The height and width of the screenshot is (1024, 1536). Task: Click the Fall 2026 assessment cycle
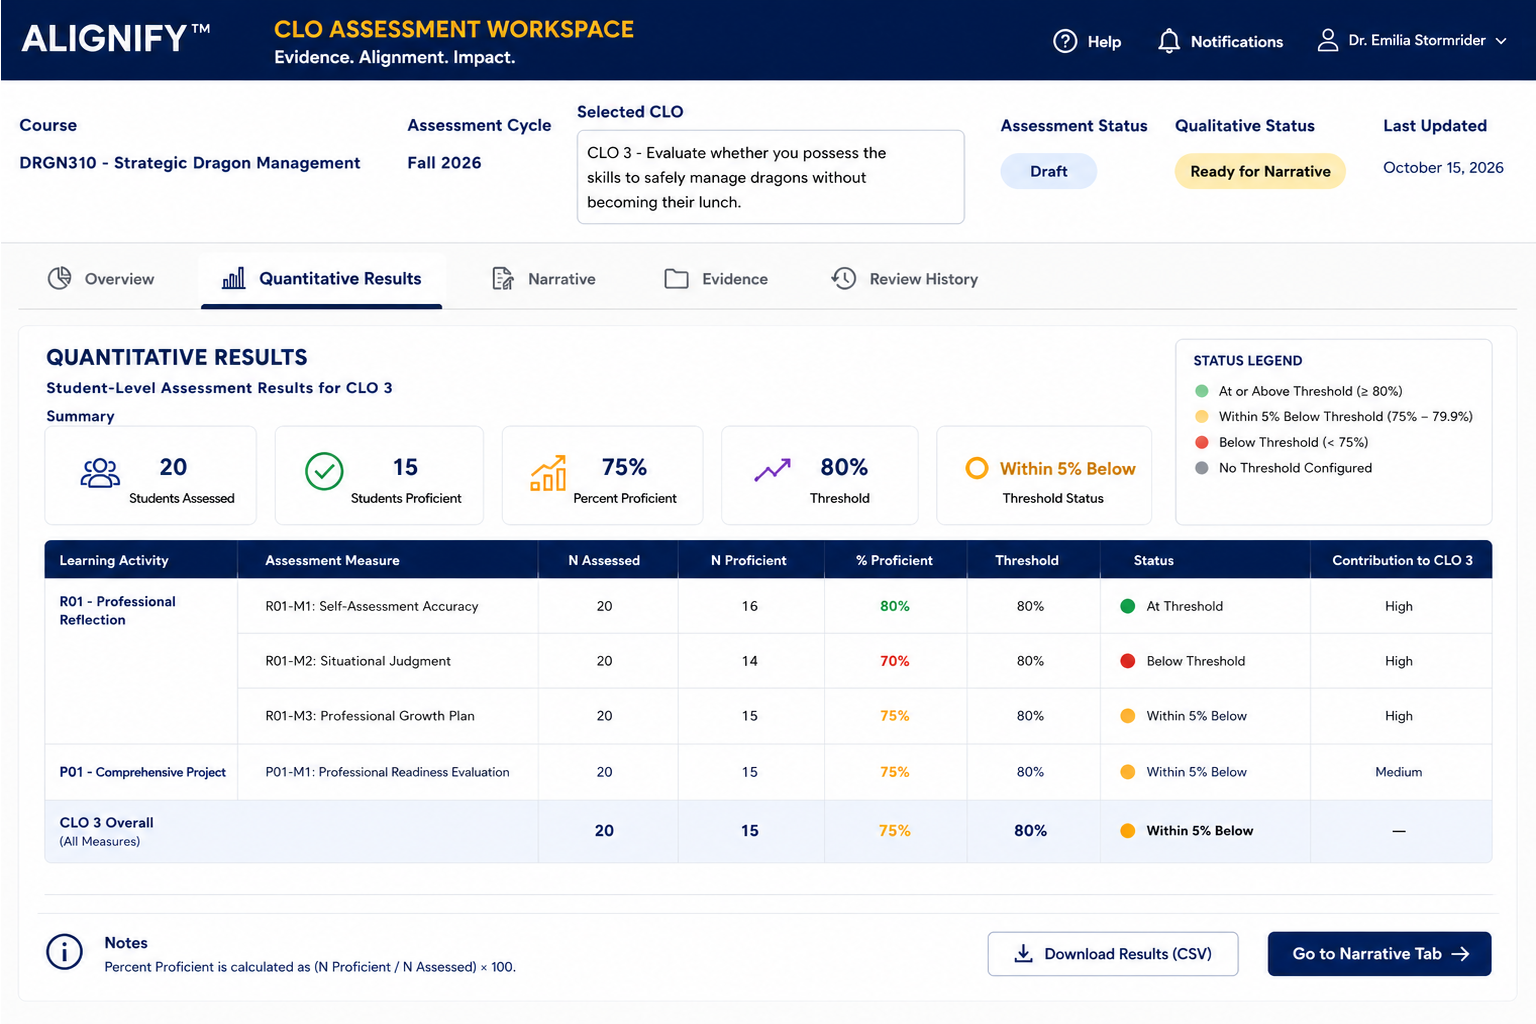click(x=444, y=163)
